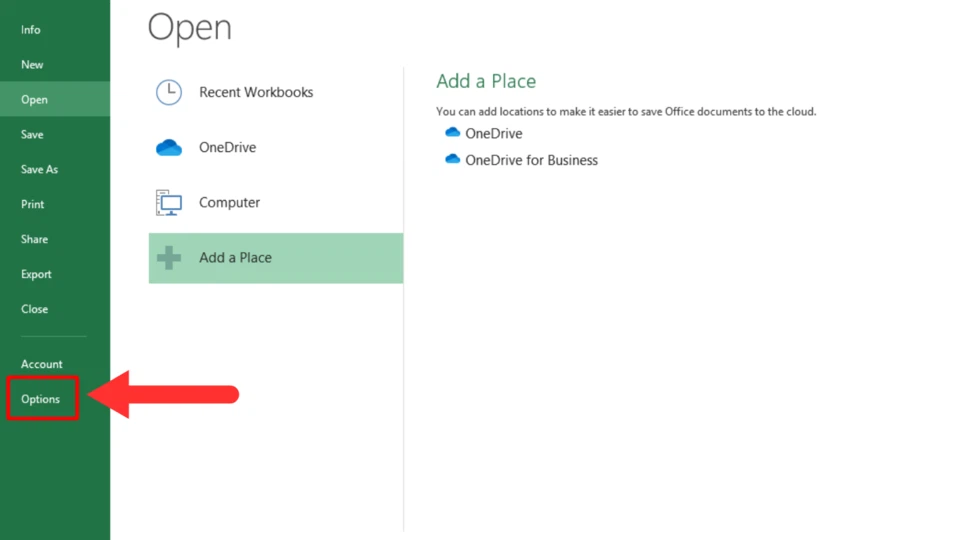Go to Print in the sidebar
960x540 pixels.
click(x=32, y=205)
